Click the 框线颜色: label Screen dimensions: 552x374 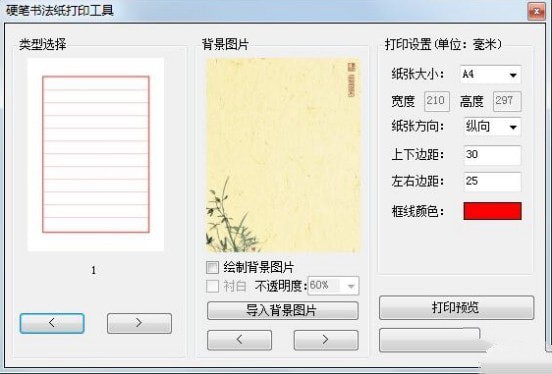418,211
